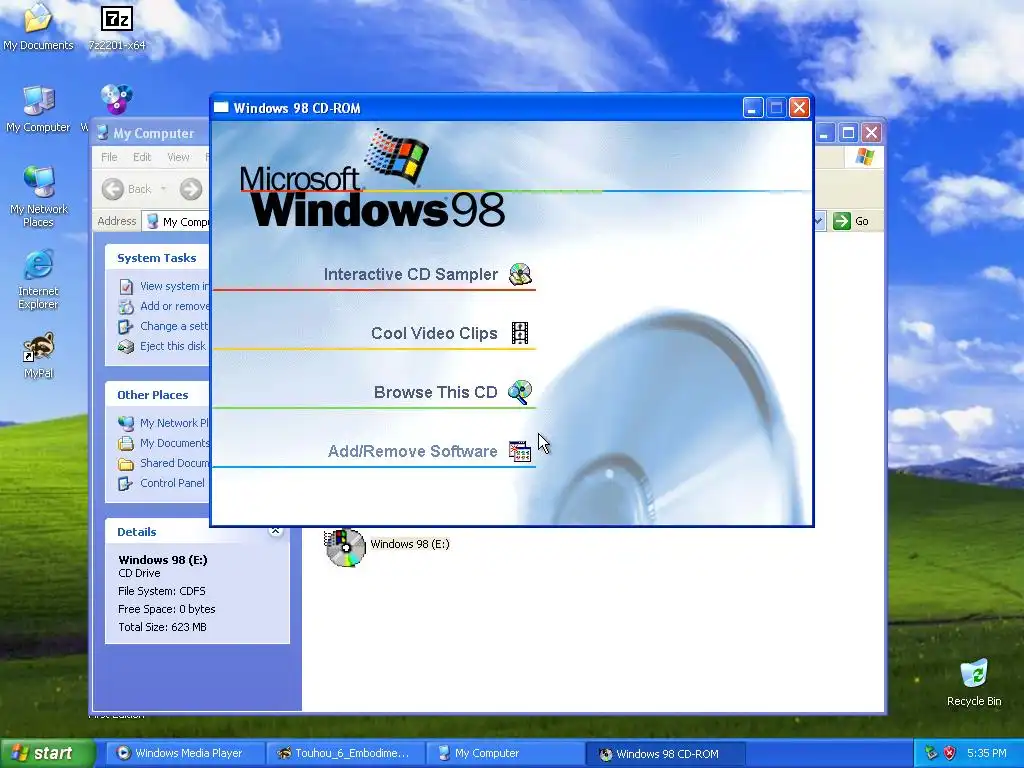1024x768 pixels.
Task: Close the Windows 98 CD-ROM window
Action: tap(799, 108)
